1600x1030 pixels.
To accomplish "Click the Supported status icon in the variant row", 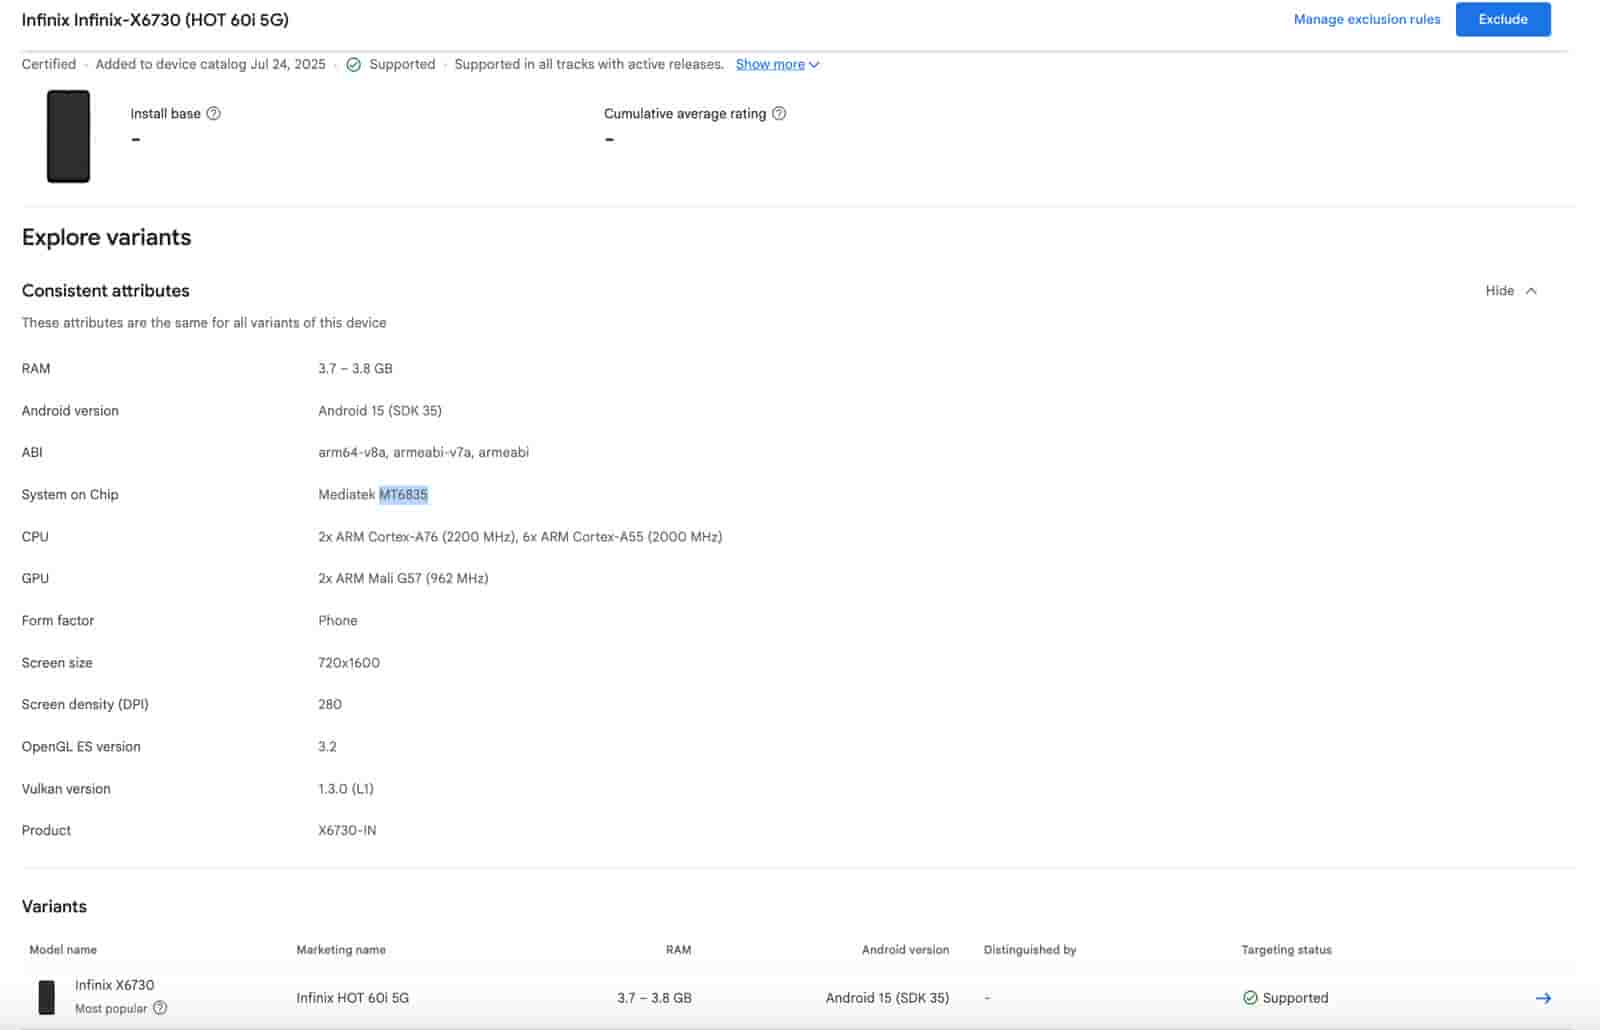I will click(x=1250, y=998).
